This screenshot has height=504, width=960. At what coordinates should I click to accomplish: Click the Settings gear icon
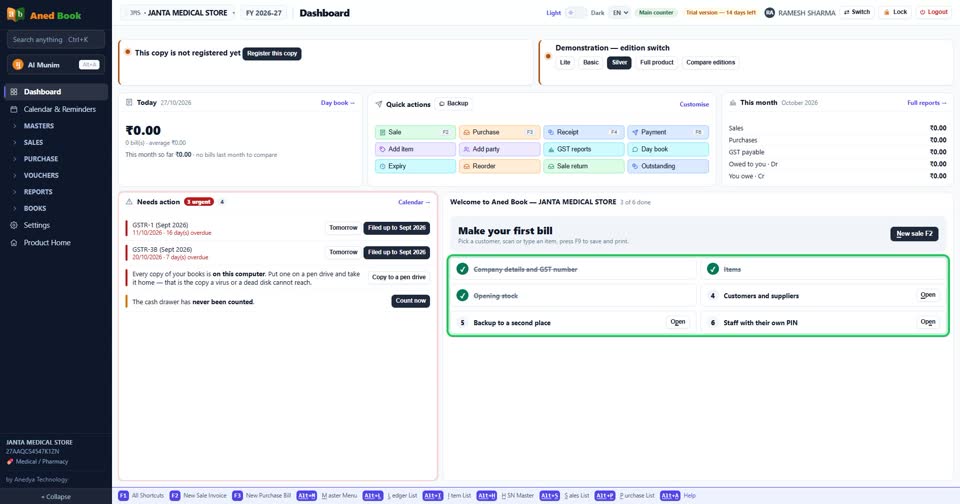click(x=14, y=225)
